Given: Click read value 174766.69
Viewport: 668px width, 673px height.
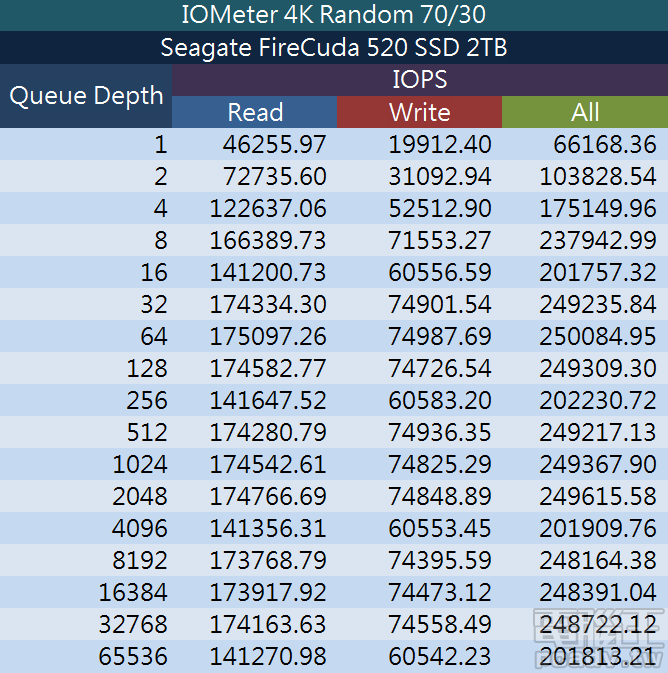Looking at the screenshot, I should 268,496.
